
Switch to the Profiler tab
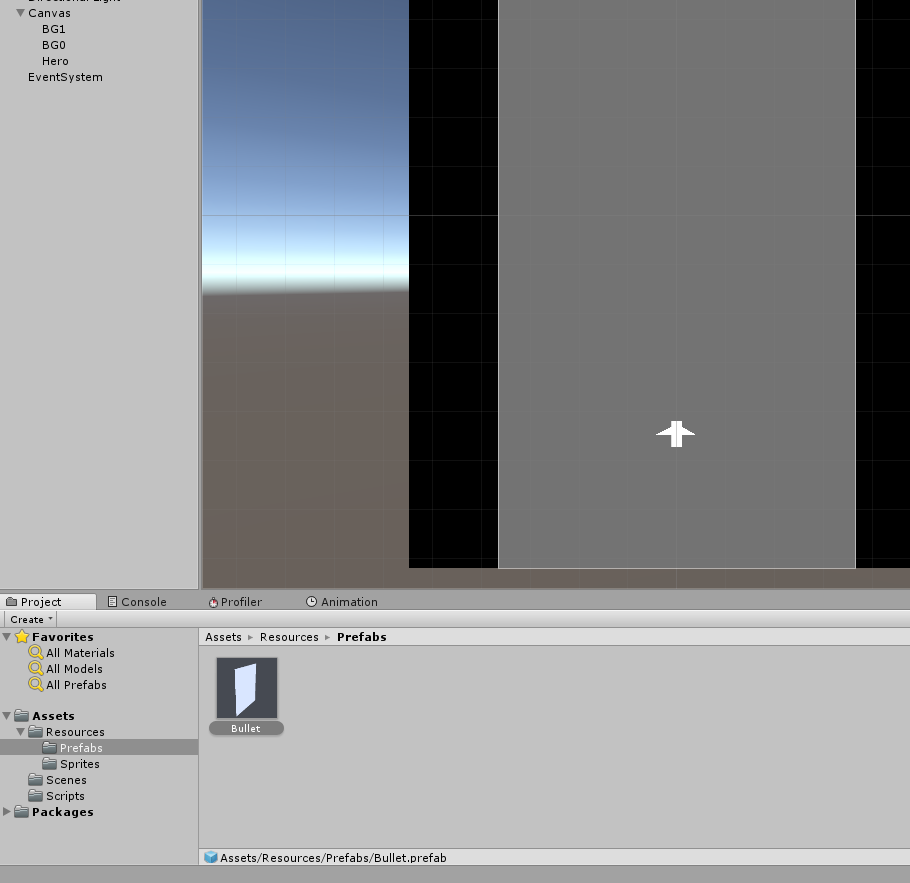coord(235,602)
